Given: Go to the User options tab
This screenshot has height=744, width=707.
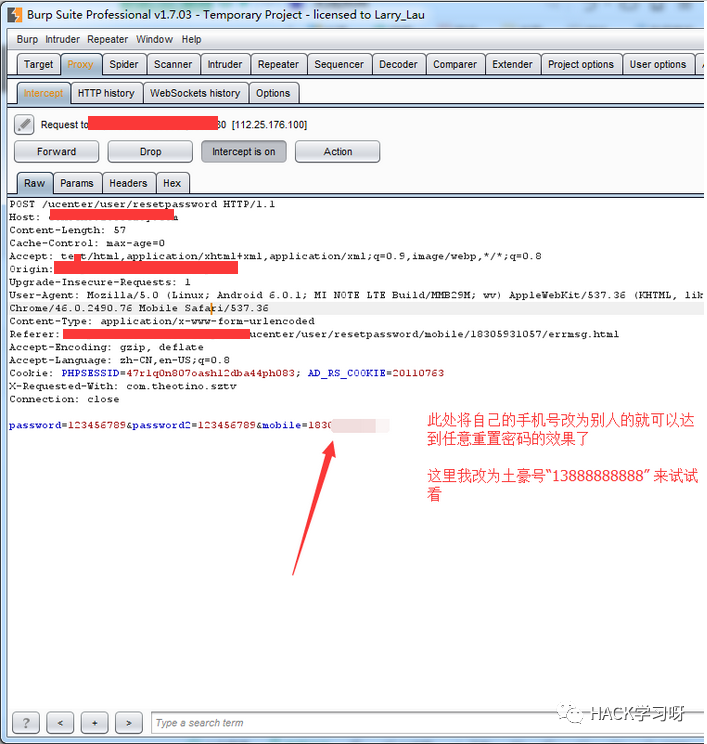Looking at the screenshot, I should 658,65.
